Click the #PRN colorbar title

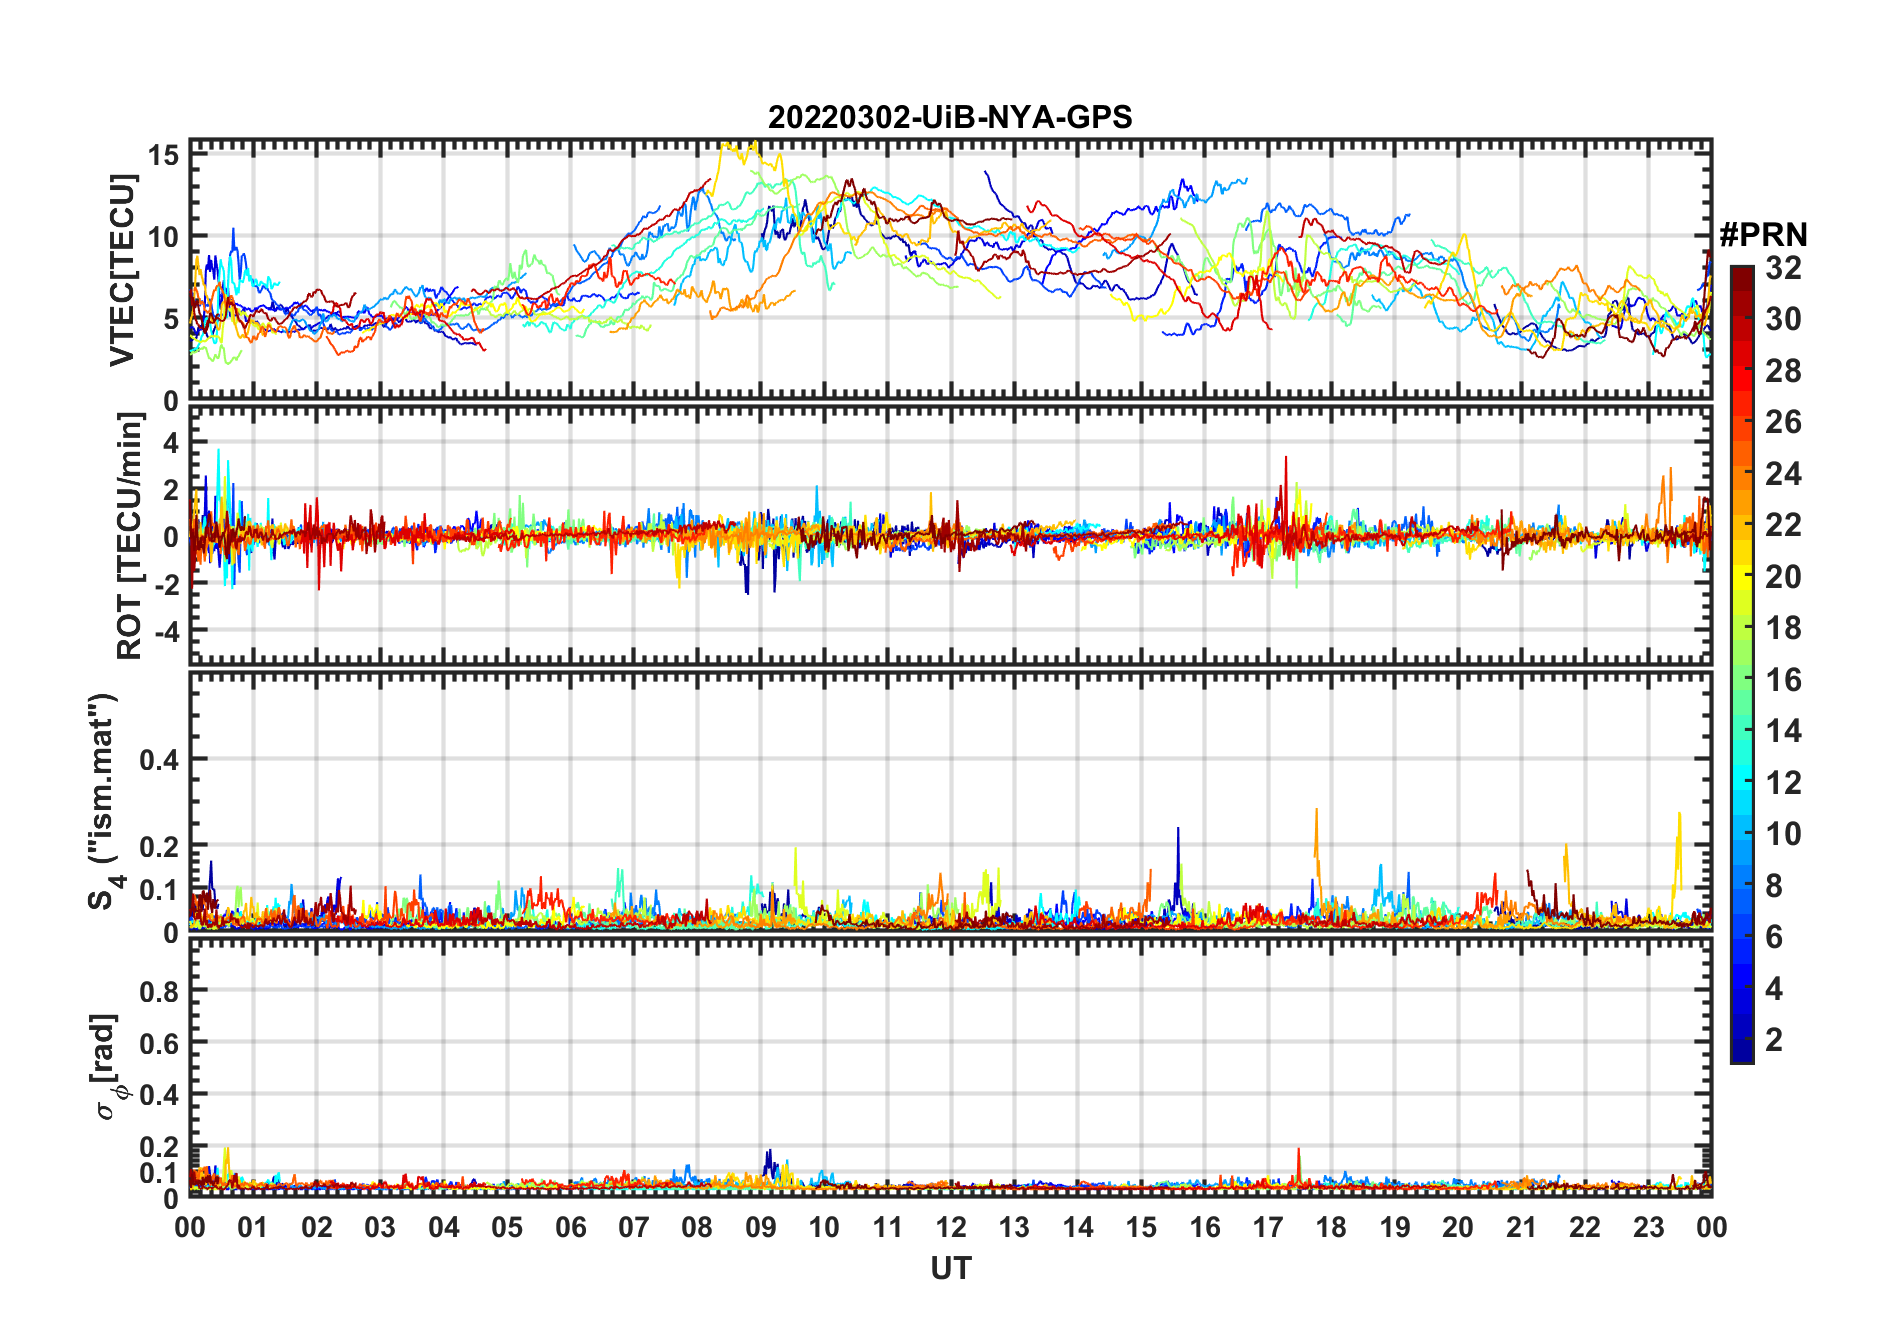1763,235
